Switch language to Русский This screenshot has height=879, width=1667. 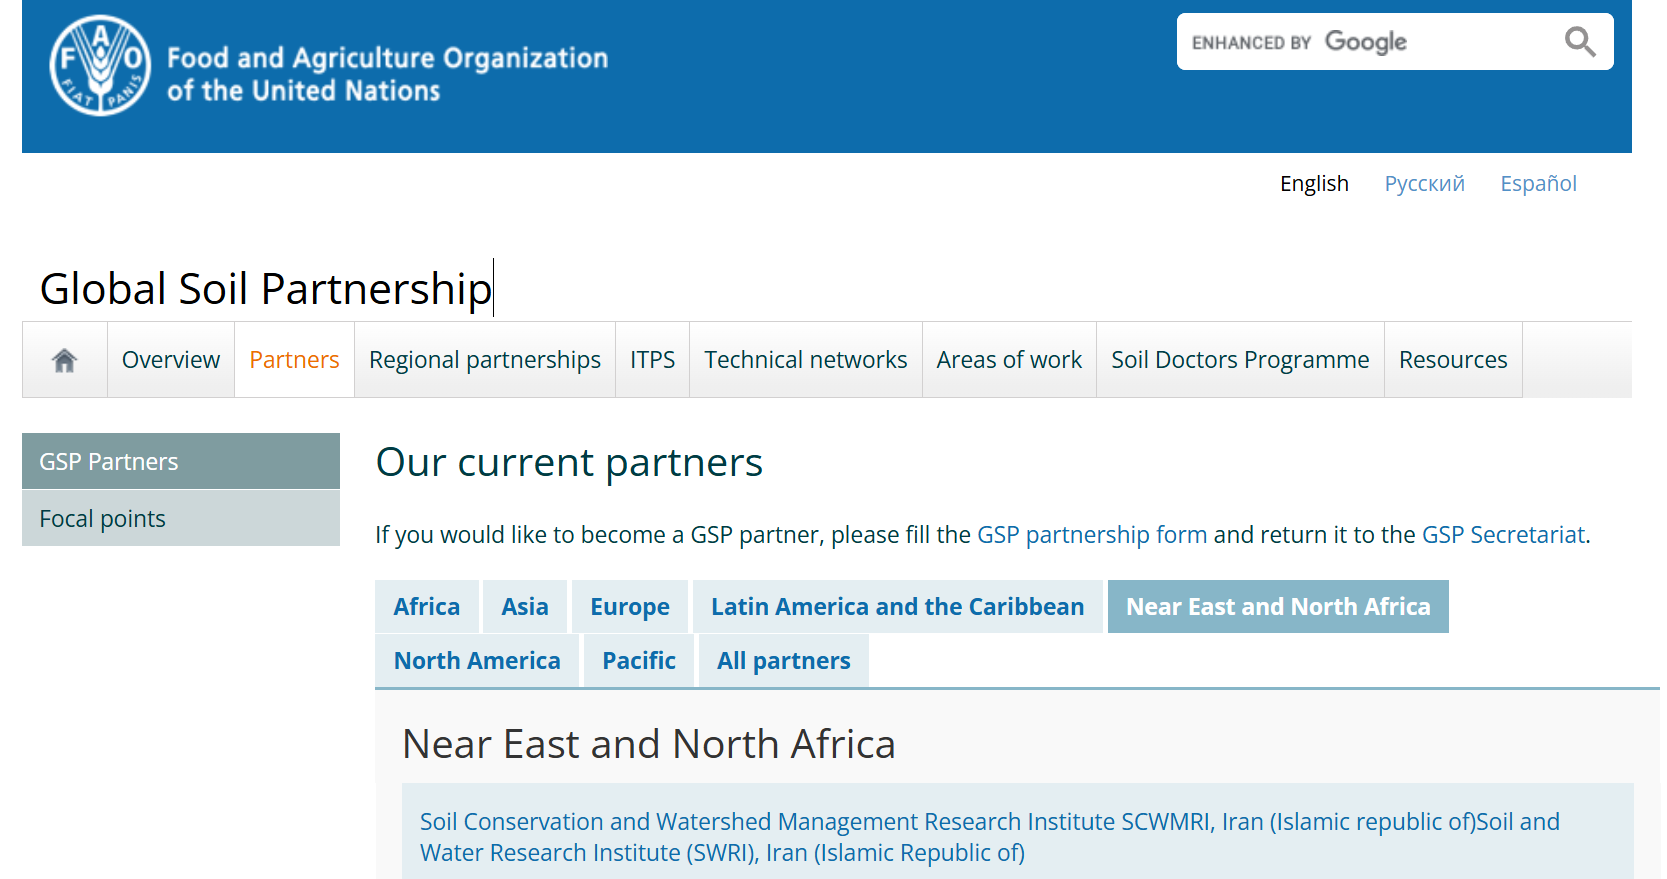(x=1424, y=184)
